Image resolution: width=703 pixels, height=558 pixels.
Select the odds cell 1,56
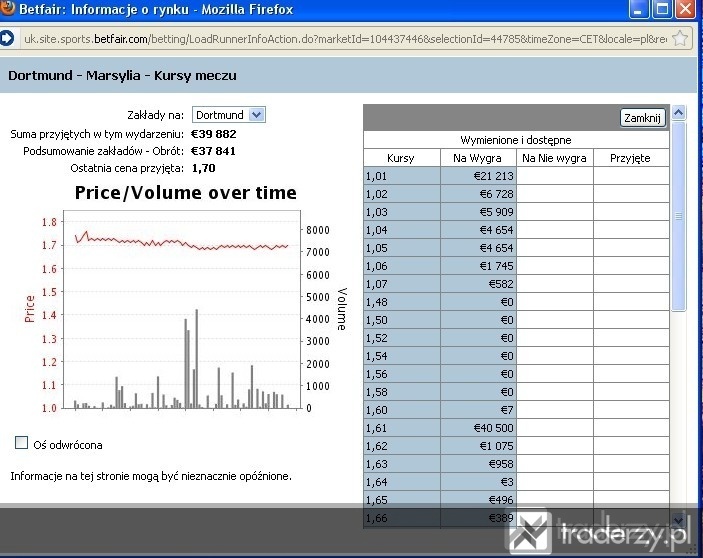(402, 374)
